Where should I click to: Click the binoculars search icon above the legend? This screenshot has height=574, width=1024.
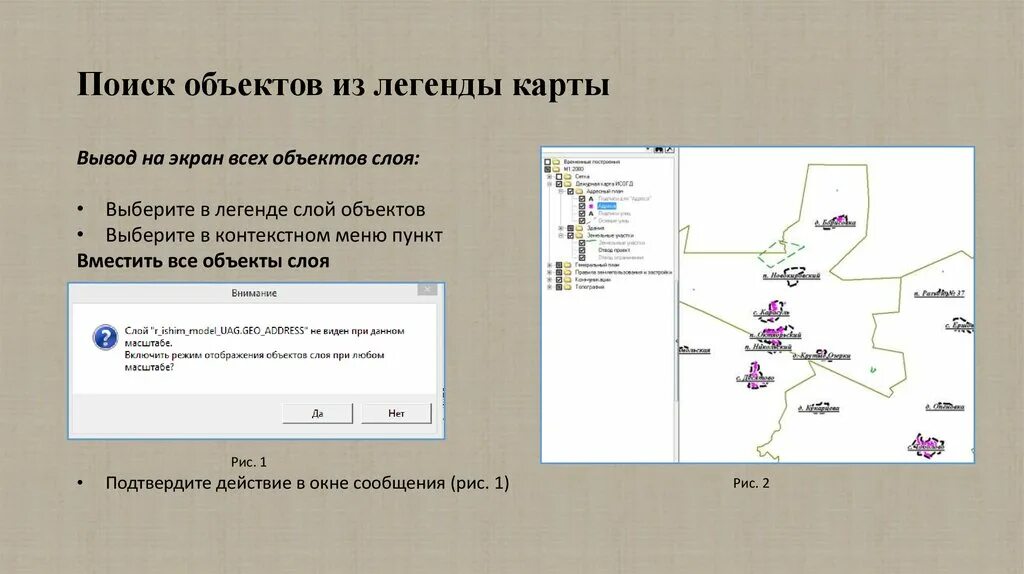pos(658,150)
